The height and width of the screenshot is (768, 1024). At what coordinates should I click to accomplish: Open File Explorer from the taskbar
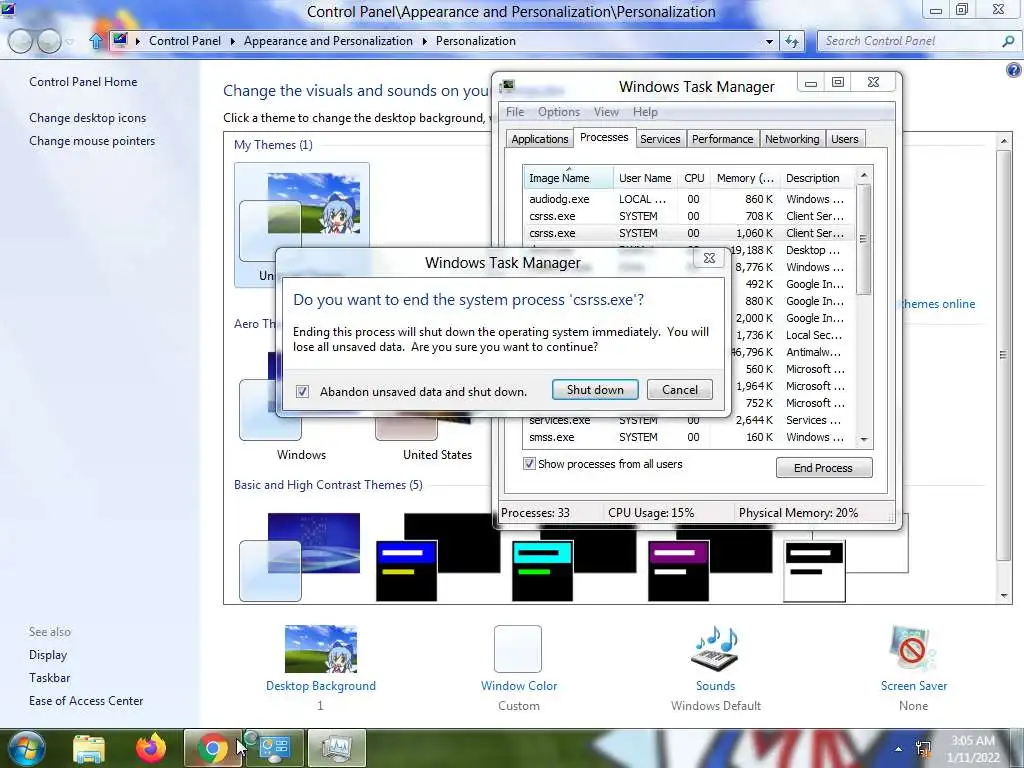[89, 748]
